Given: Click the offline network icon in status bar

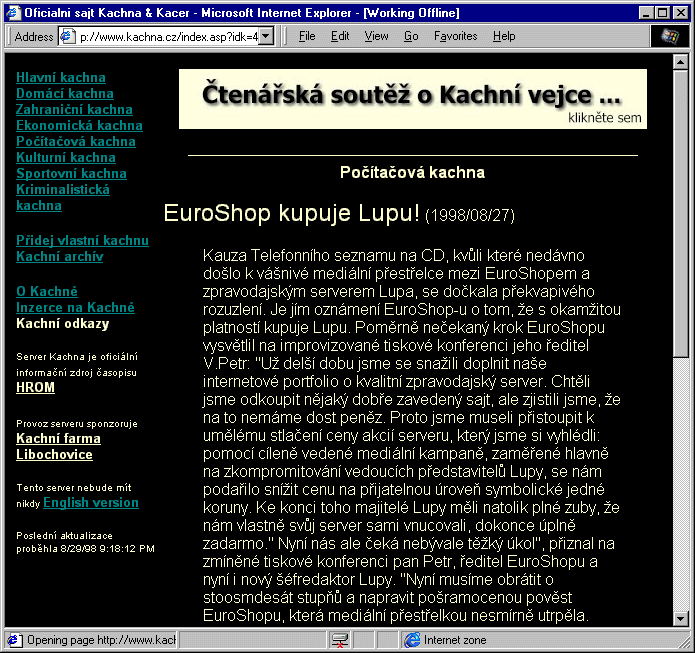Looking at the screenshot, I should [340, 640].
